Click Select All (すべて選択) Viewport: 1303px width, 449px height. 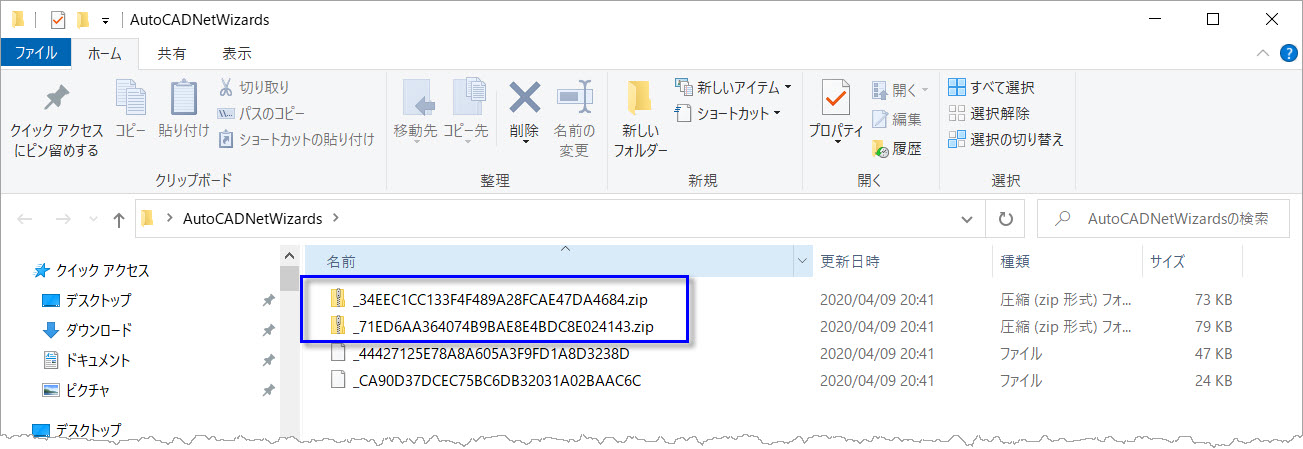click(991, 87)
